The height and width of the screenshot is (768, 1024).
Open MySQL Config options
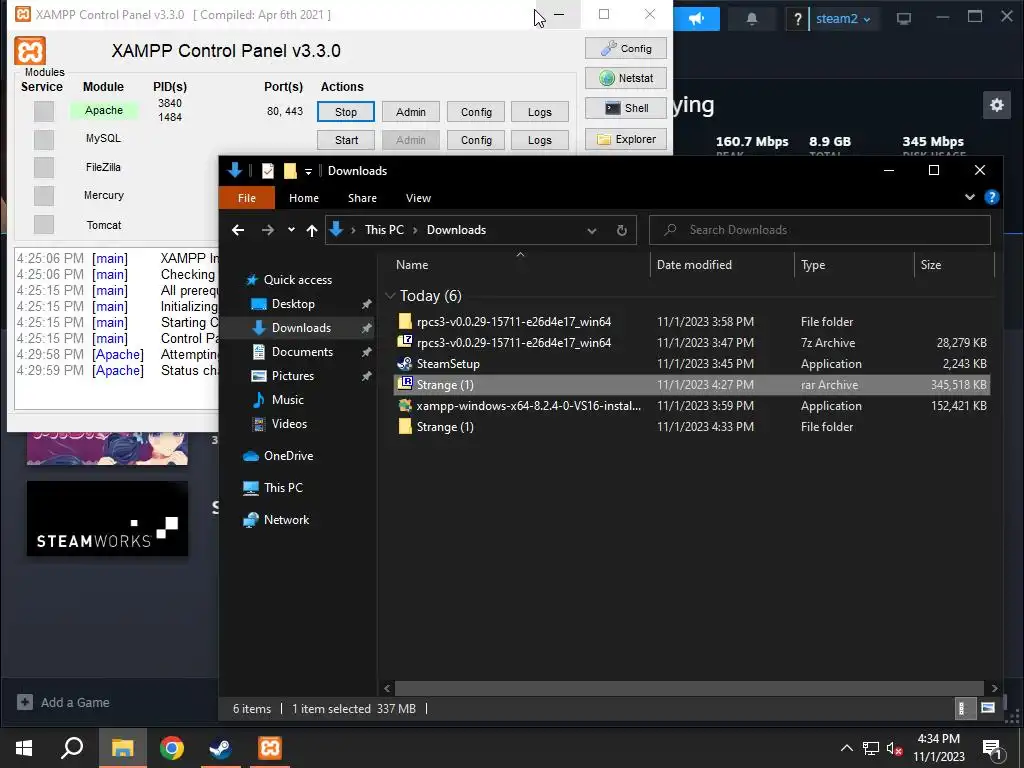click(475, 140)
